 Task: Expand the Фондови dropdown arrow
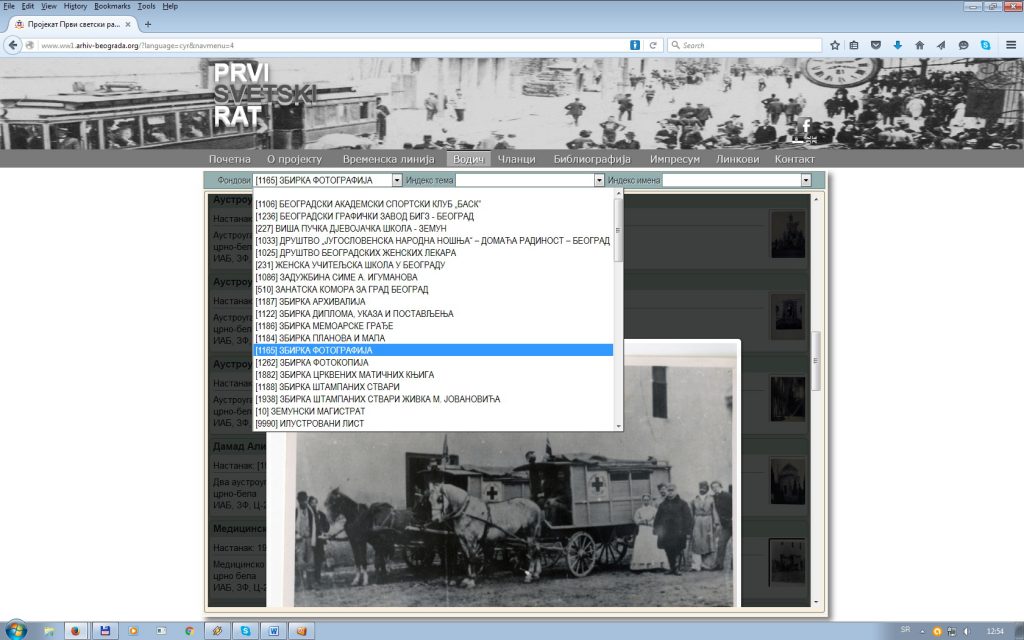click(x=397, y=180)
